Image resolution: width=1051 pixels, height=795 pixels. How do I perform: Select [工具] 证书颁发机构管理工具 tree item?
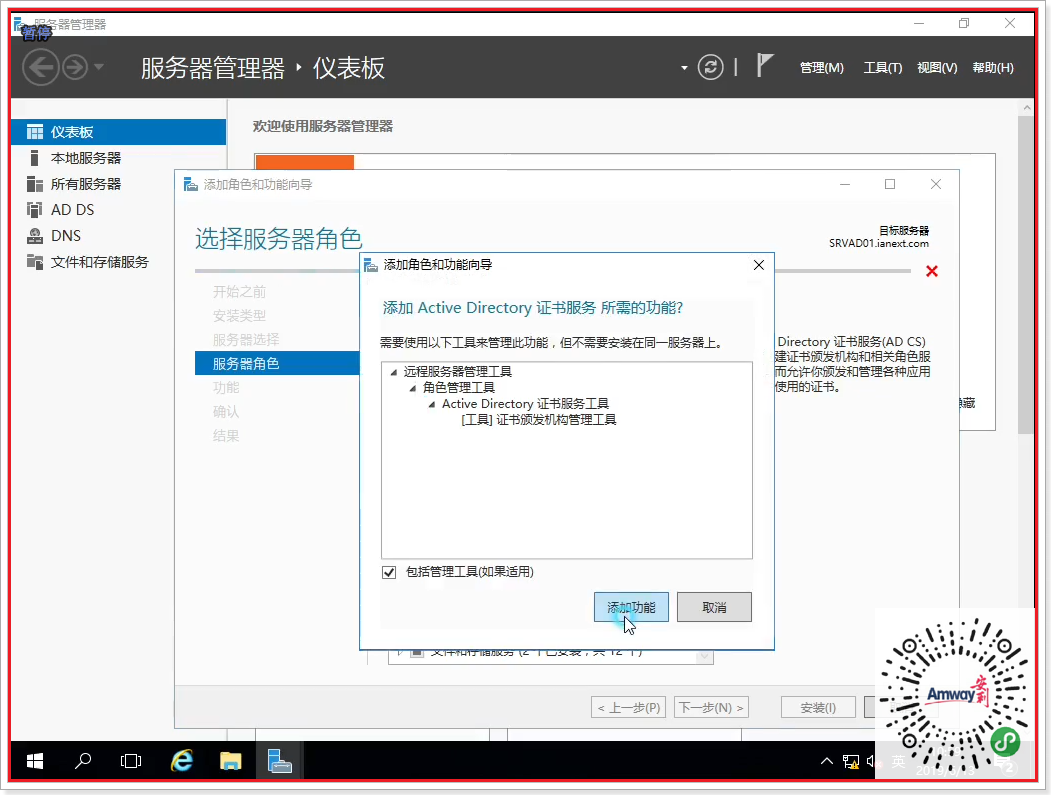[x=539, y=420]
